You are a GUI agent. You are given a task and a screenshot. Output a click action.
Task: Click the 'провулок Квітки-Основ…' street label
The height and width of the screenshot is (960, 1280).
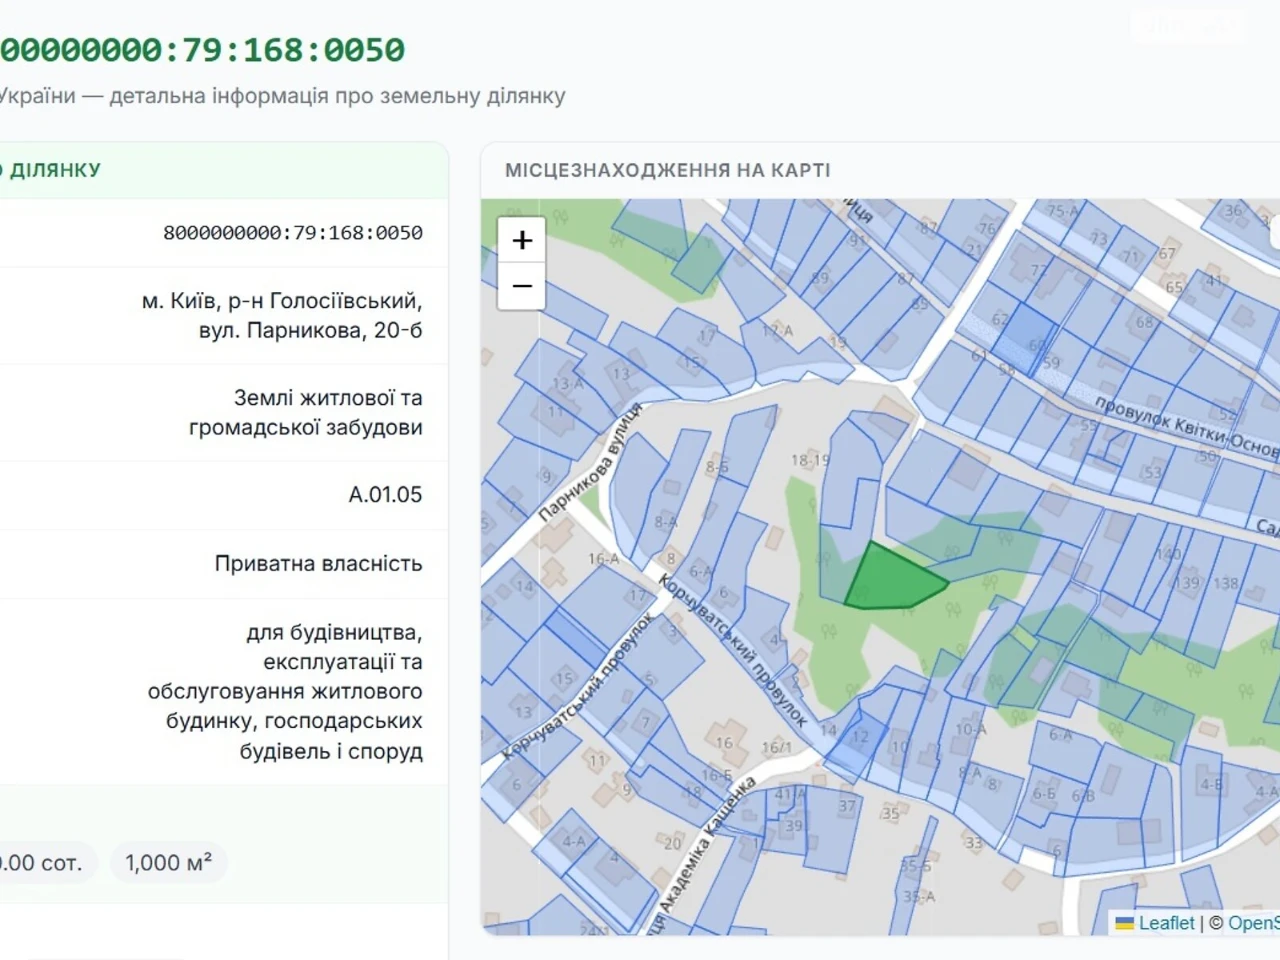pyautogui.click(x=1187, y=426)
